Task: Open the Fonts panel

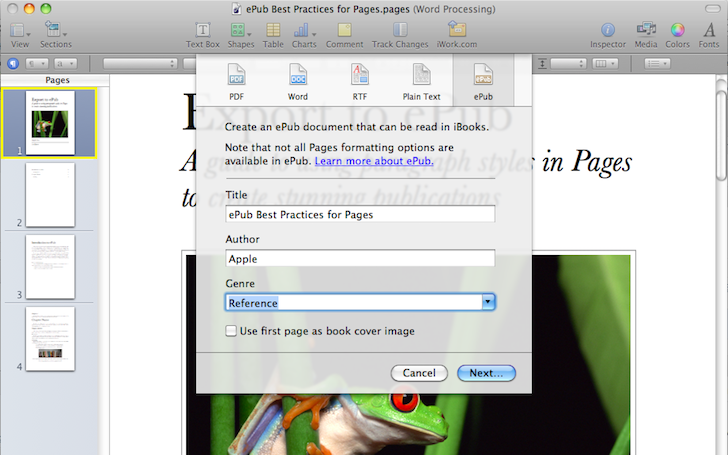Action: coord(708,35)
